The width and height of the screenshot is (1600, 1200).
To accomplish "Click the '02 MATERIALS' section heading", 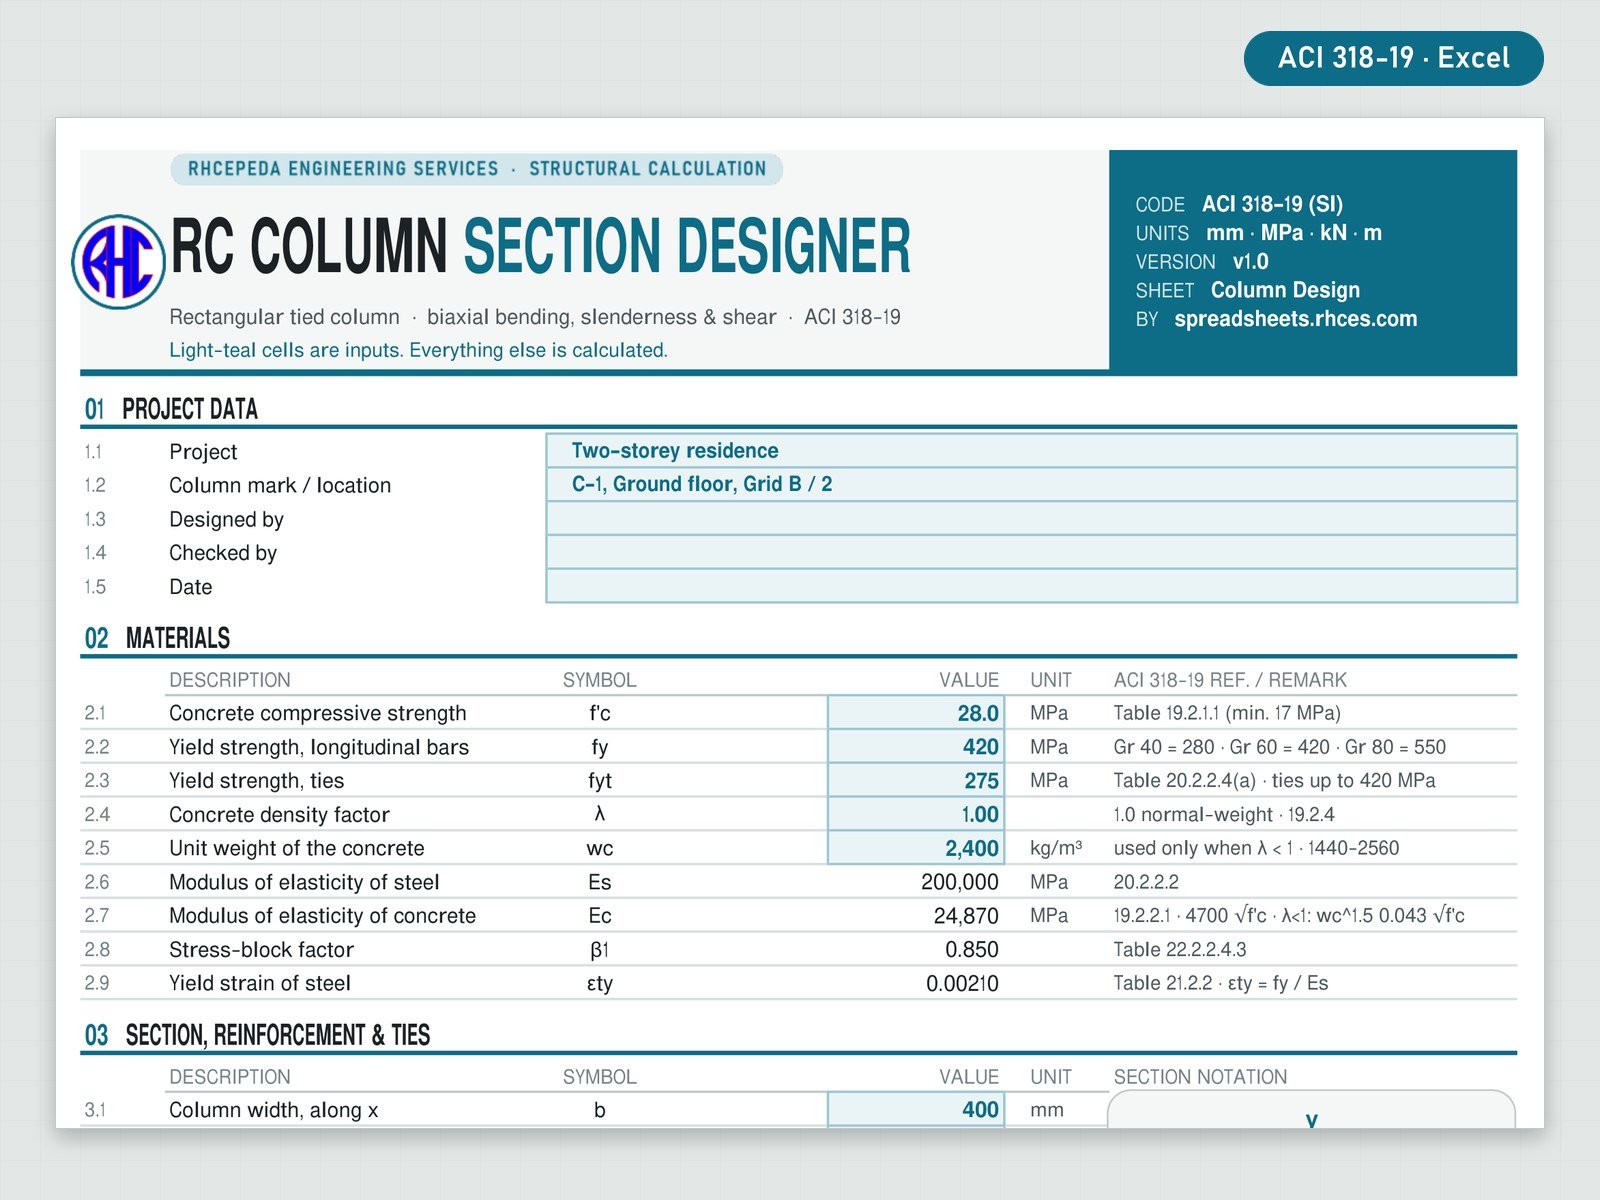I will [x=157, y=638].
